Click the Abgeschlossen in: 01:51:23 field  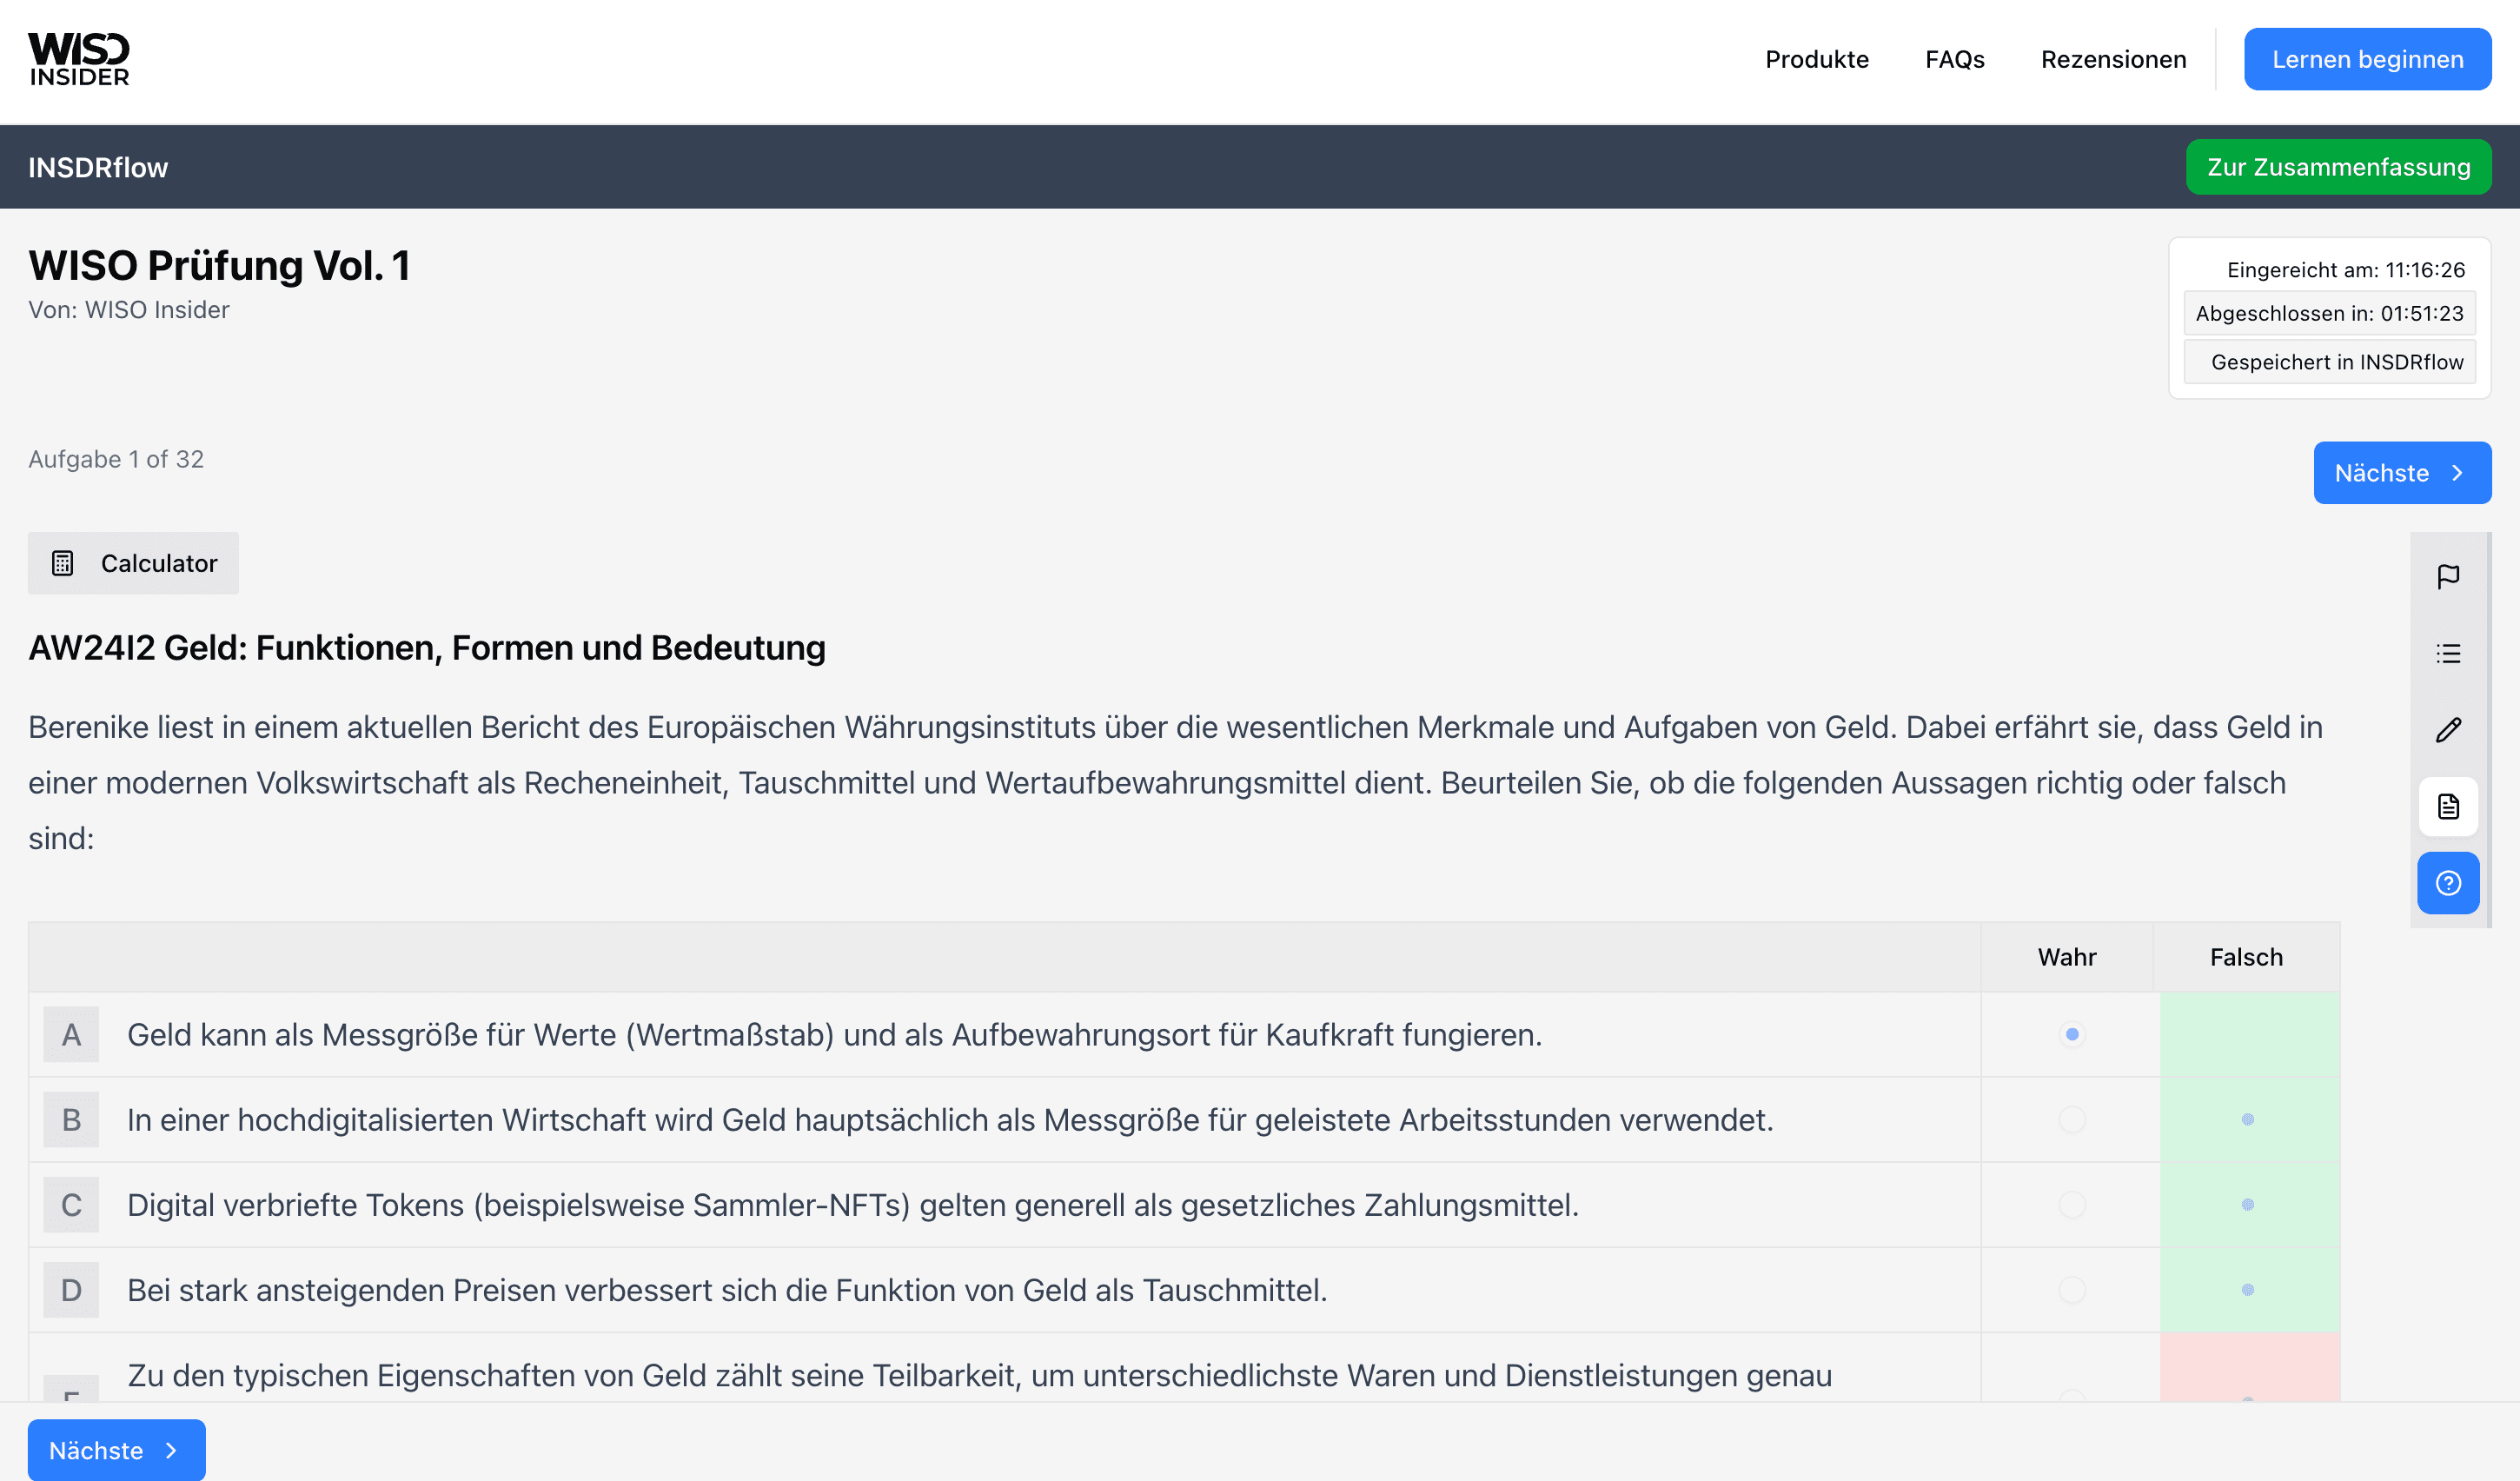point(2330,313)
